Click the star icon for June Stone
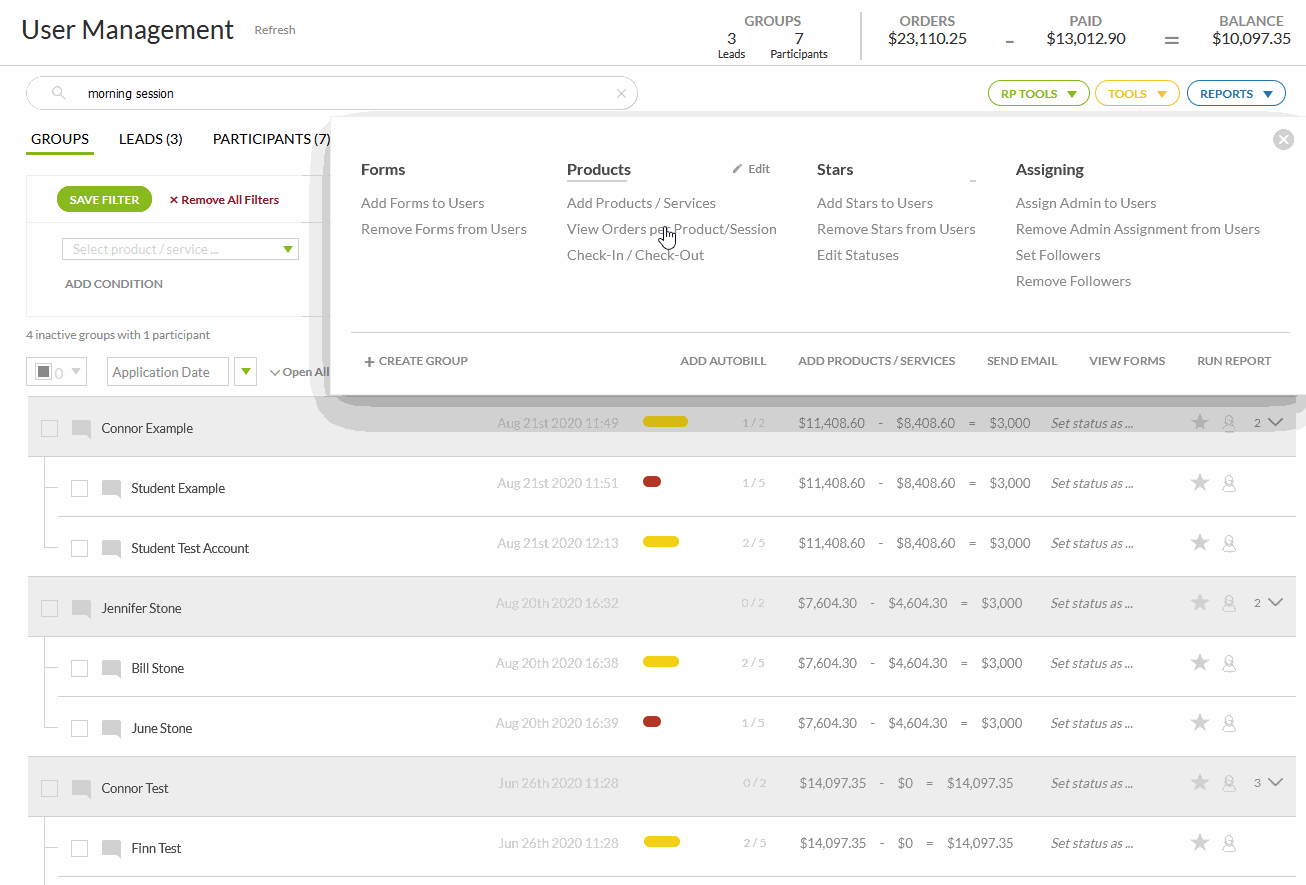The image size is (1306, 885). pyautogui.click(x=1200, y=723)
